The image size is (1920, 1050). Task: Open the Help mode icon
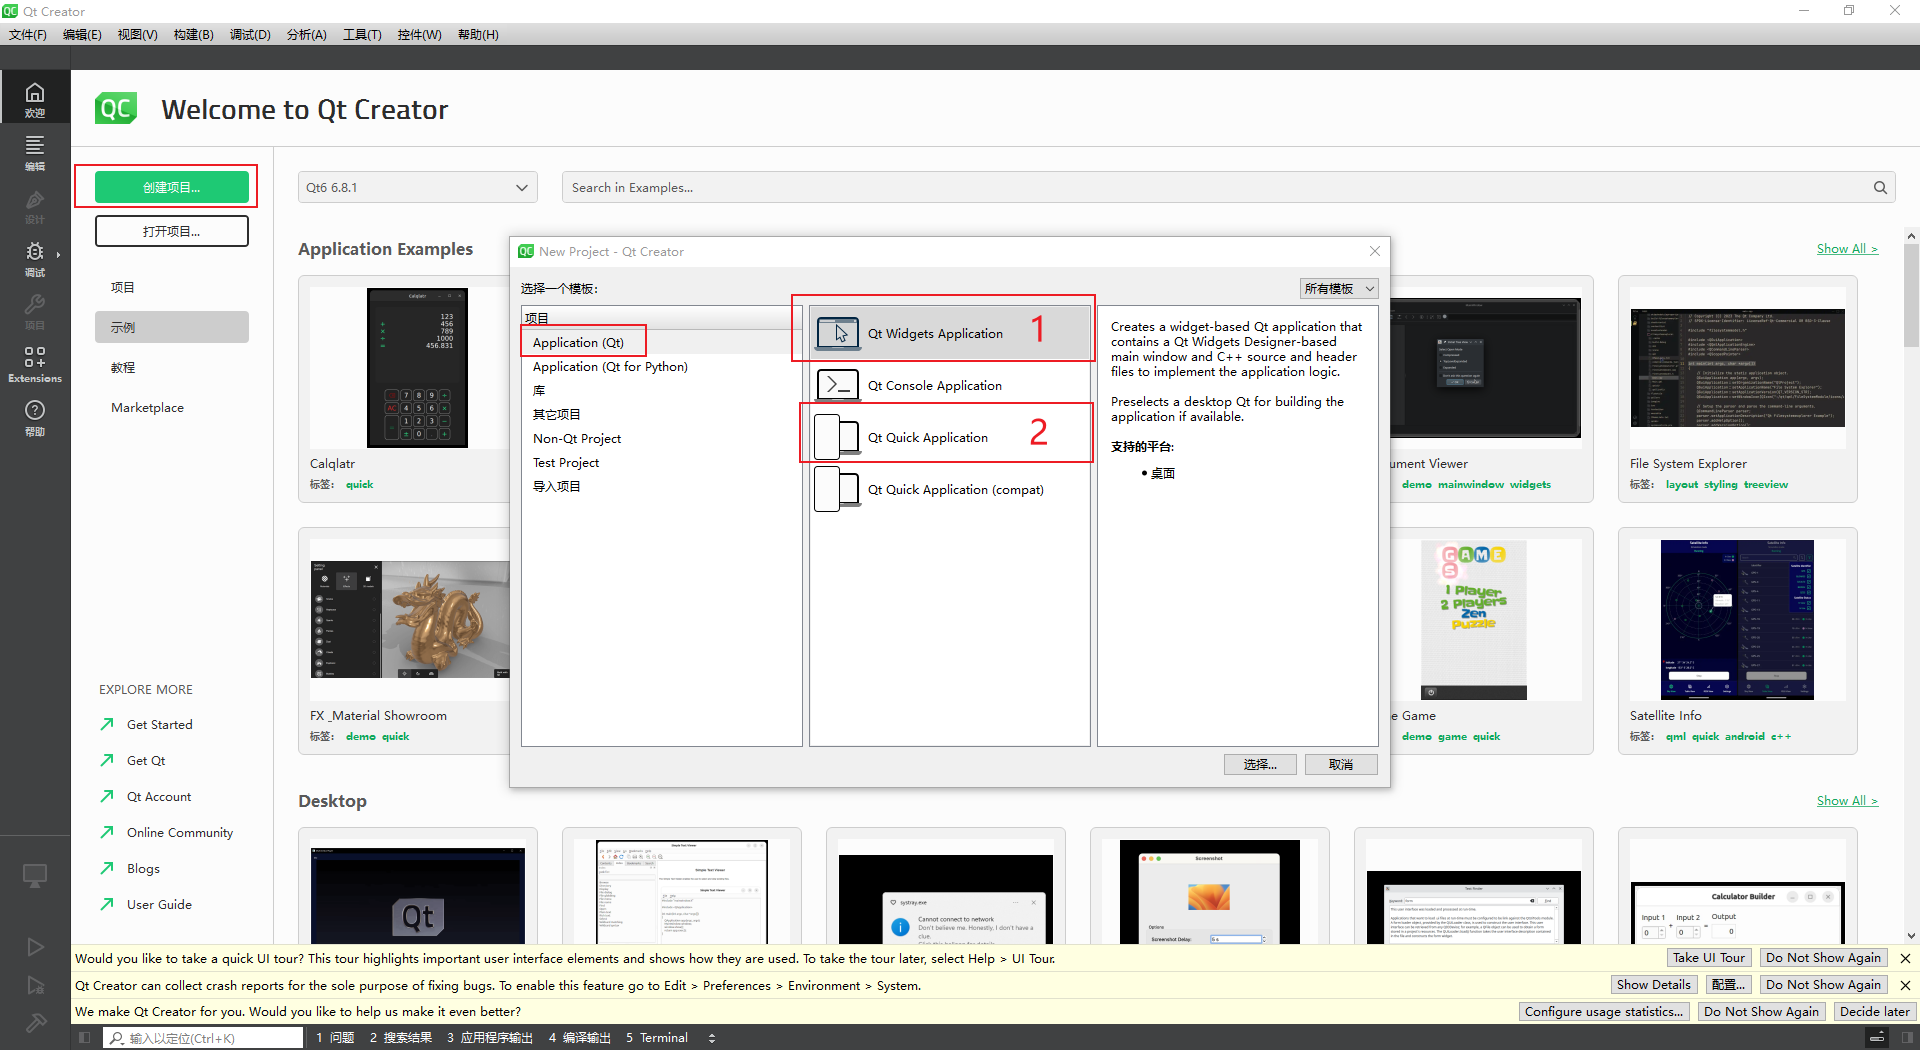click(x=35, y=417)
